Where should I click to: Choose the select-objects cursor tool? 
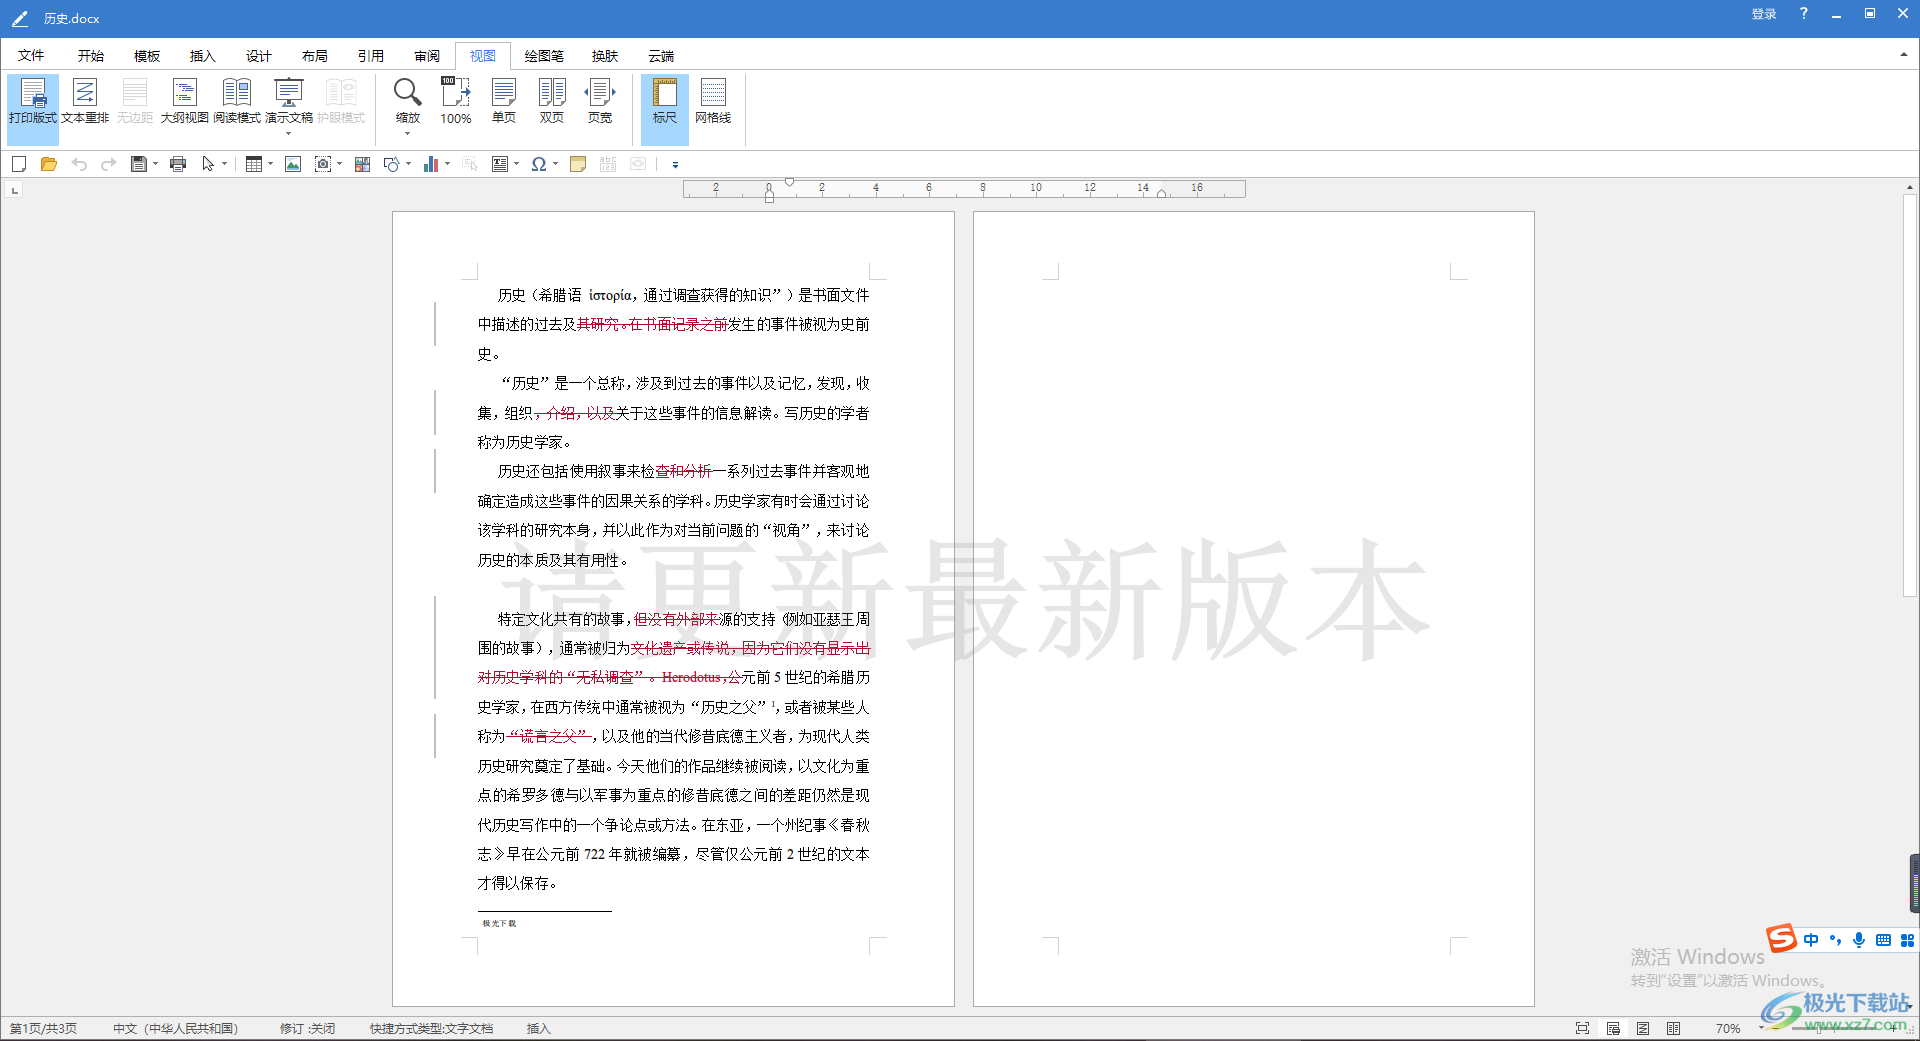tap(208, 164)
